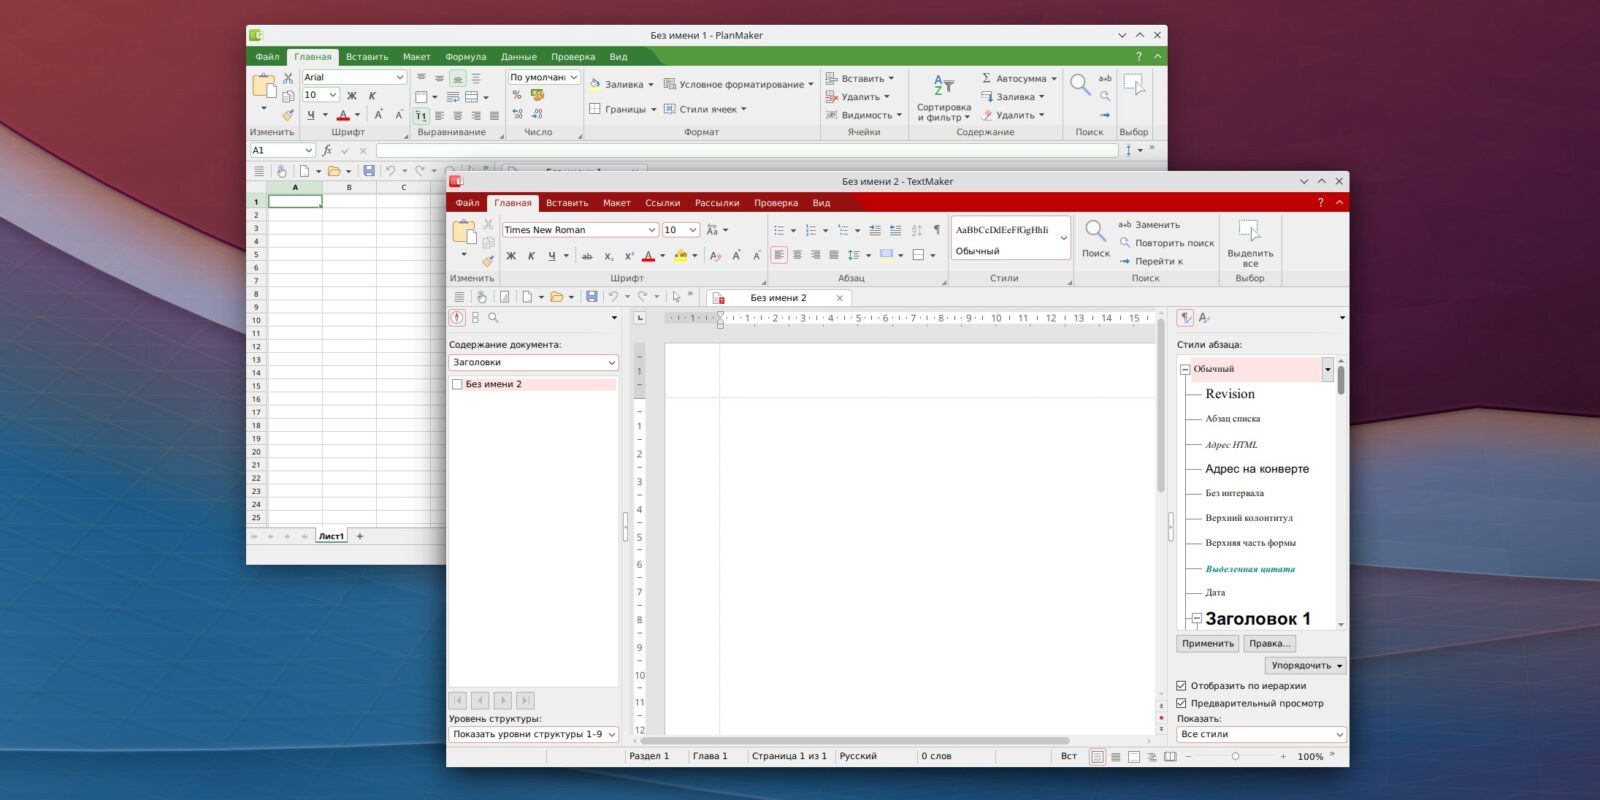This screenshot has height=800, width=1600.
Task: Click the fx function icon in PlanMaker
Action: [x=327, y=150]
